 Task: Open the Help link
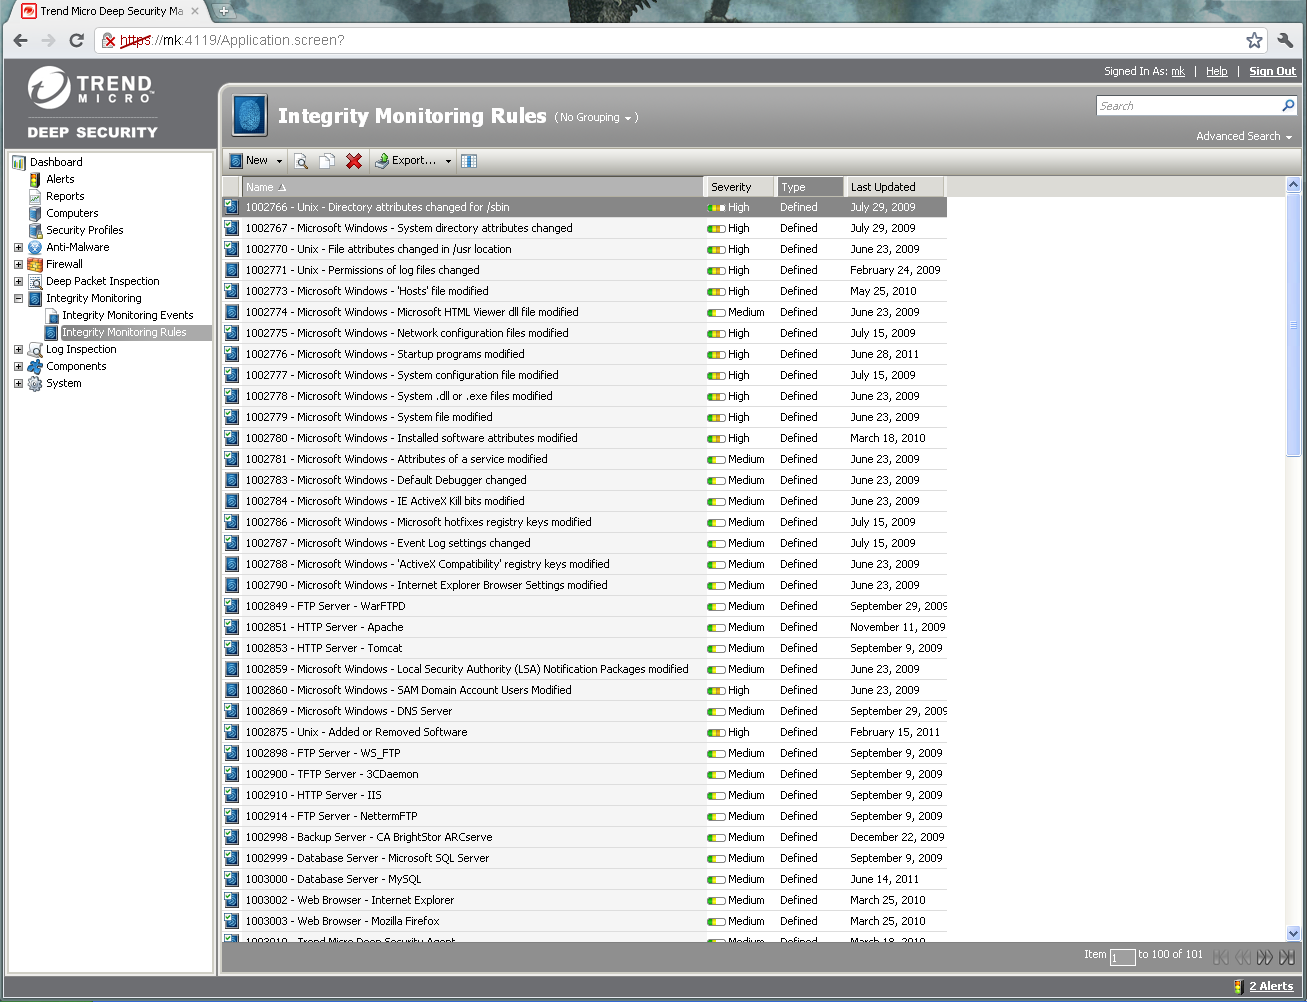tap(1216, 72)
